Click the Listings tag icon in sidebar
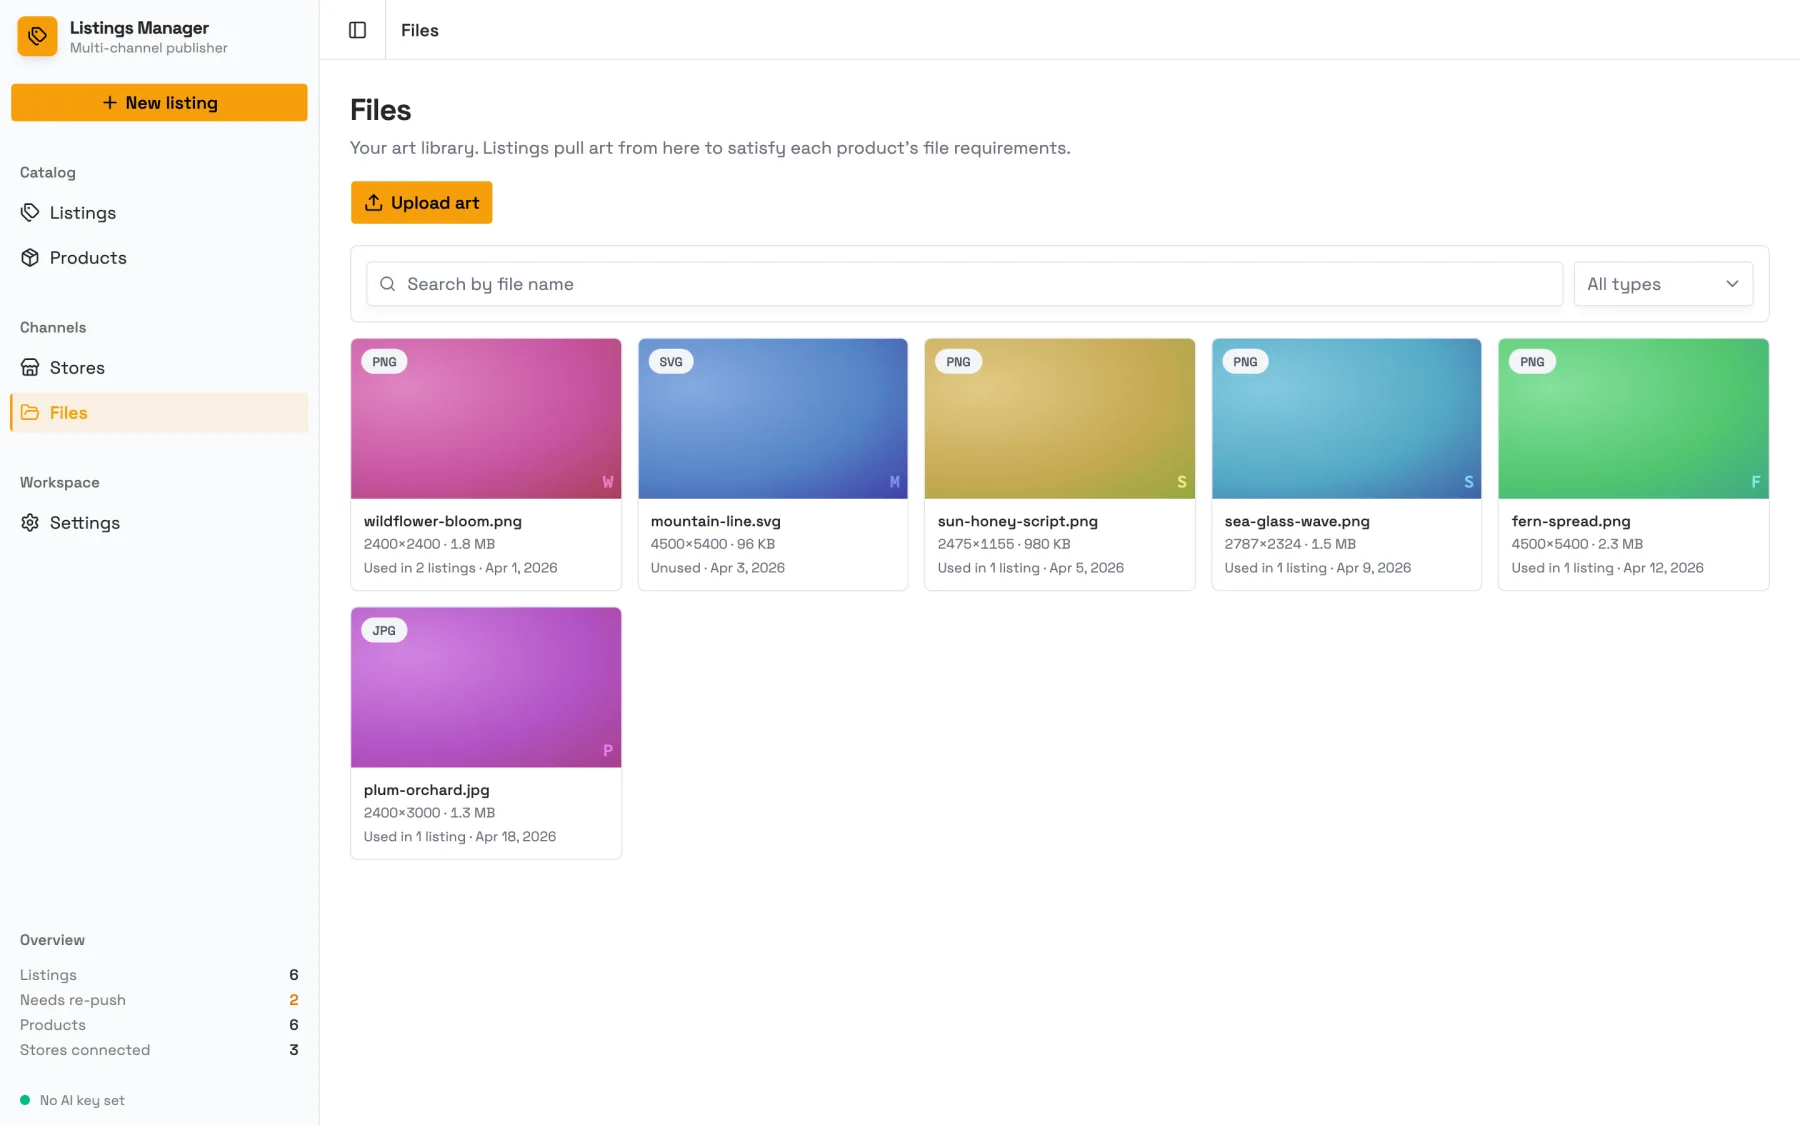1800x1125 pixels. (x=30, y=212)
